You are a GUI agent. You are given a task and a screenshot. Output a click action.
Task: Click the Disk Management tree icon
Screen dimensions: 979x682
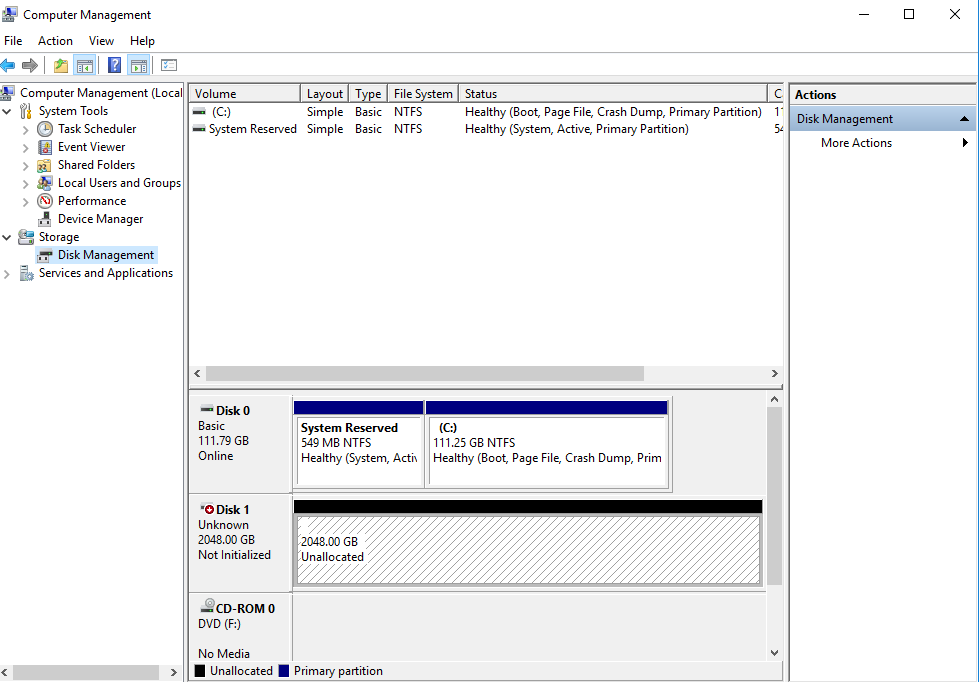coord(44,255)
